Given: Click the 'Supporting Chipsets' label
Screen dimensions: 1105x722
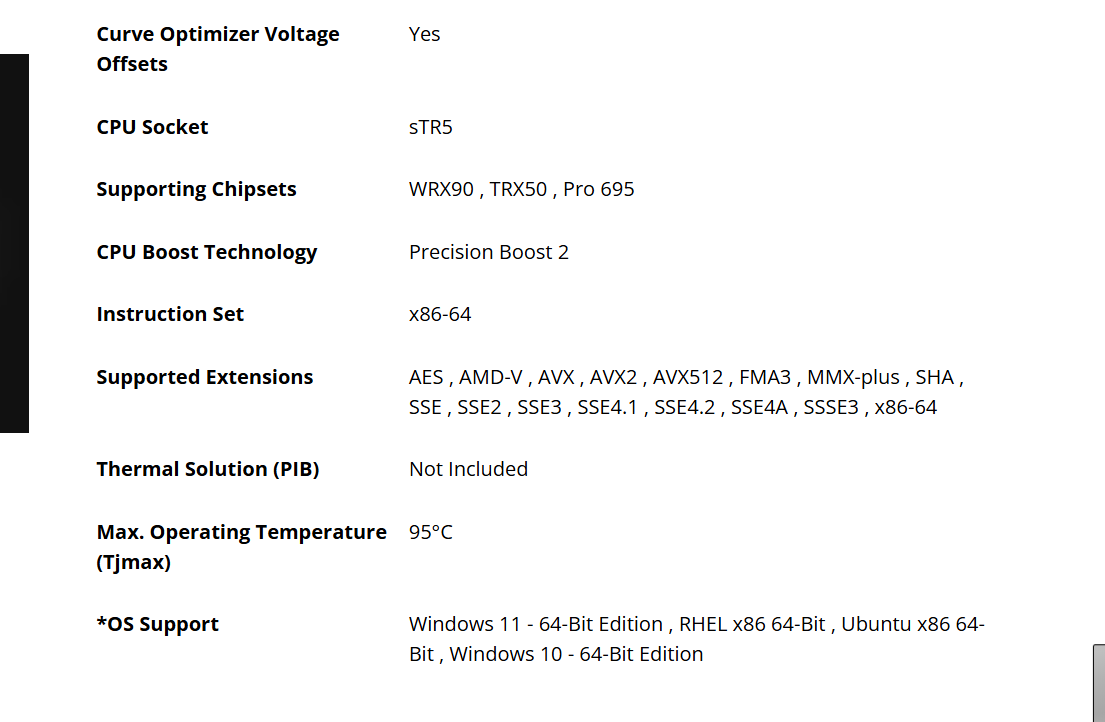Looking at the screenshot, I should [196, 189].
